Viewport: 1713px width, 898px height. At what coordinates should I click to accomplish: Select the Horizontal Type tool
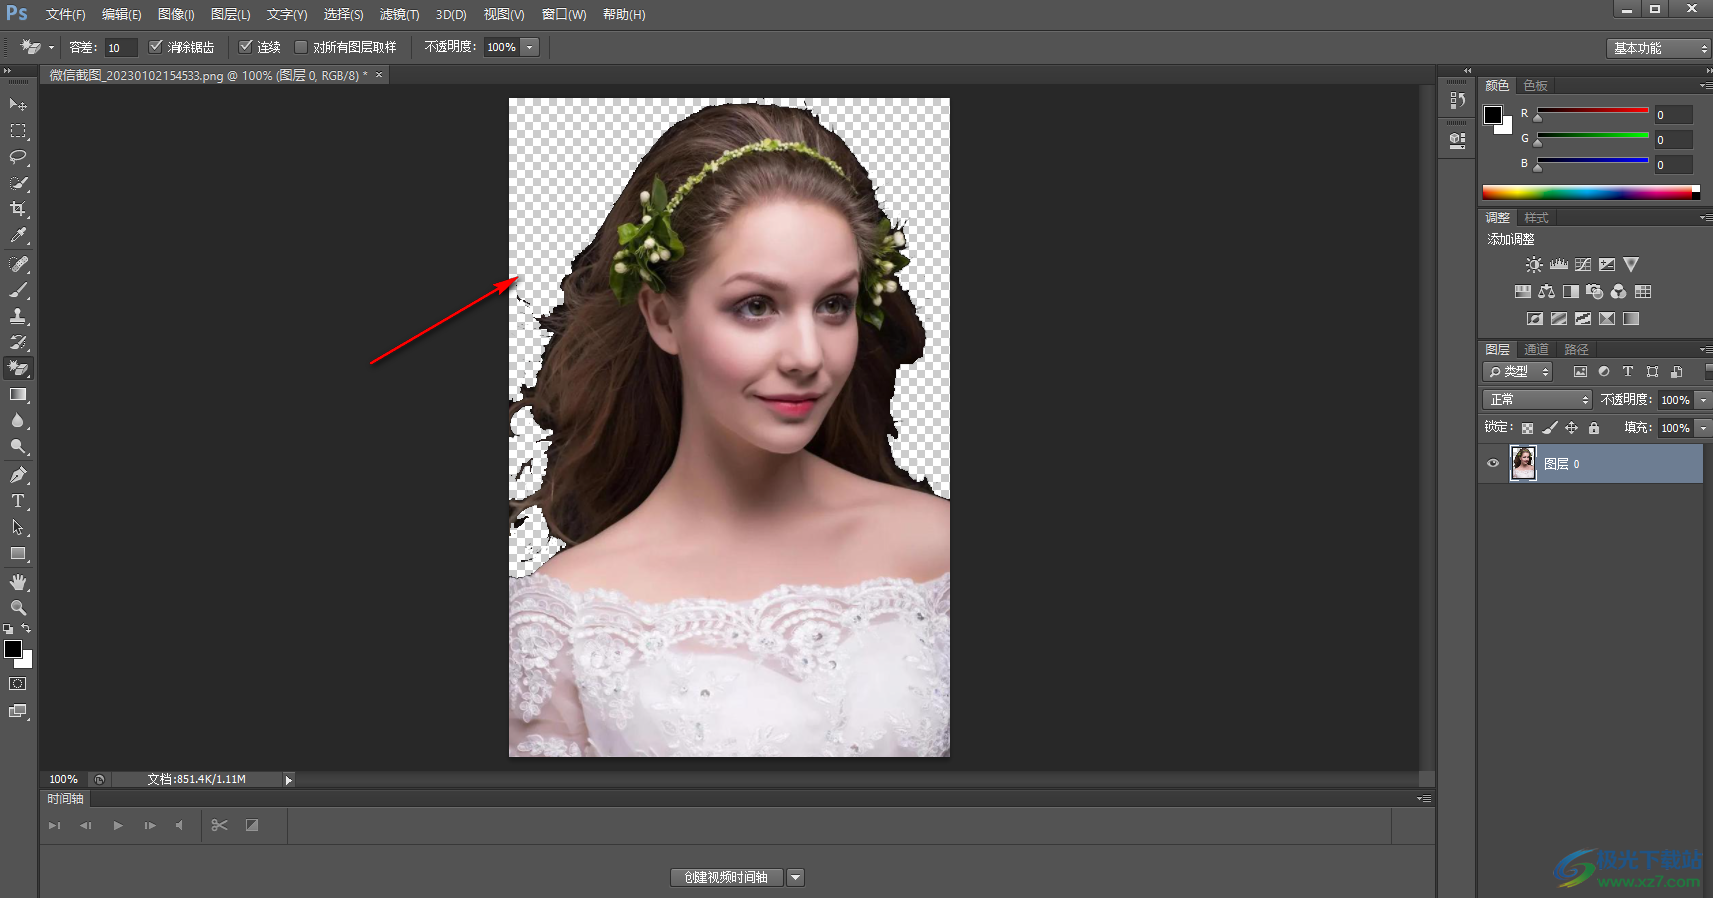pos(18,501)
